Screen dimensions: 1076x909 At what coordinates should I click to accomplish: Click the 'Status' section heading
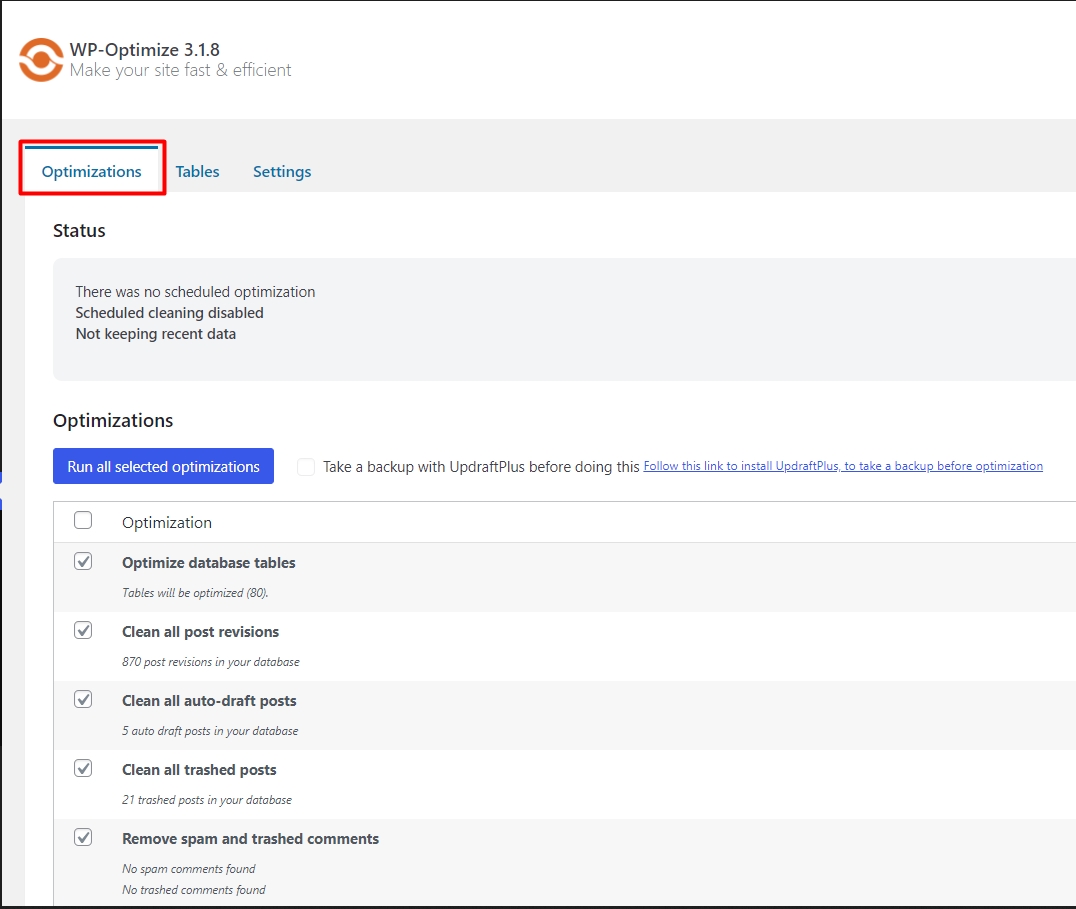(x=79, y=231)
